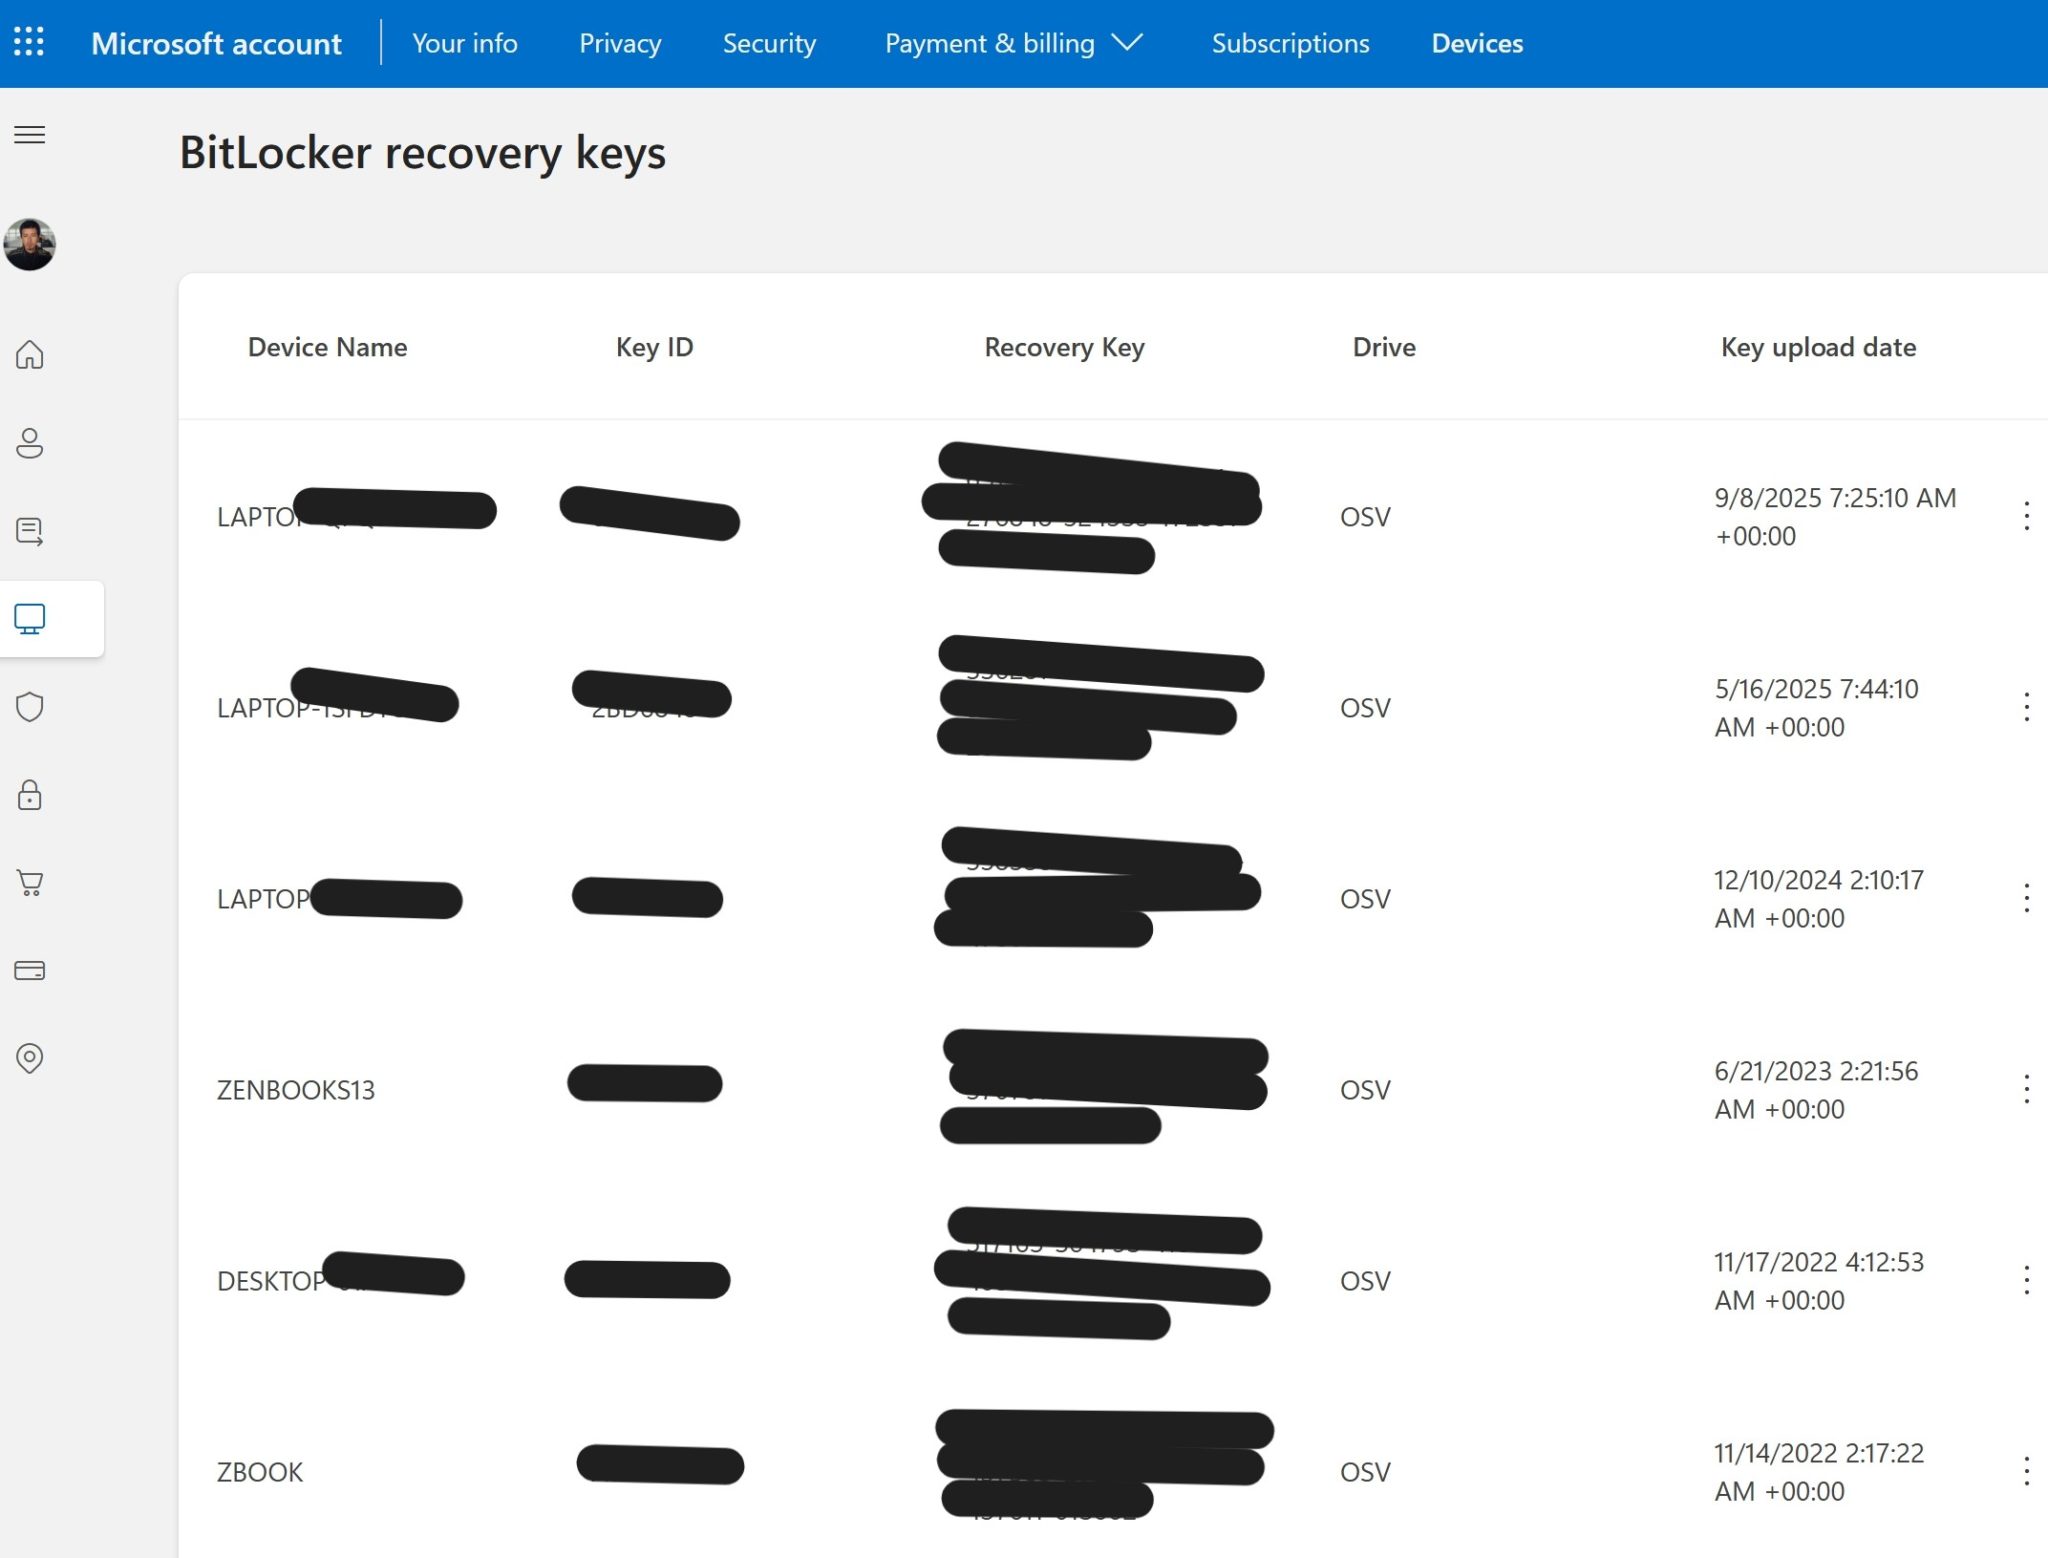
Task: Click the Microsoft account home link
Action: (216, 43)
